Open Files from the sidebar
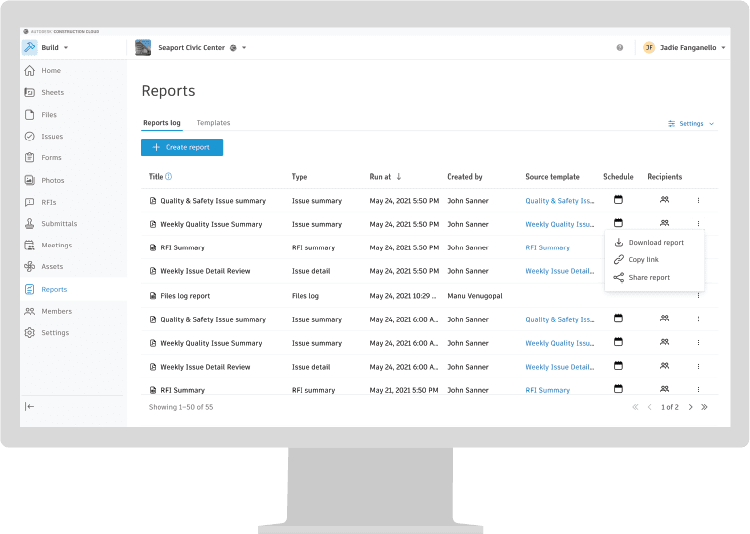The height and width of the screenshot is (534, 750). (x=49, y=115)
